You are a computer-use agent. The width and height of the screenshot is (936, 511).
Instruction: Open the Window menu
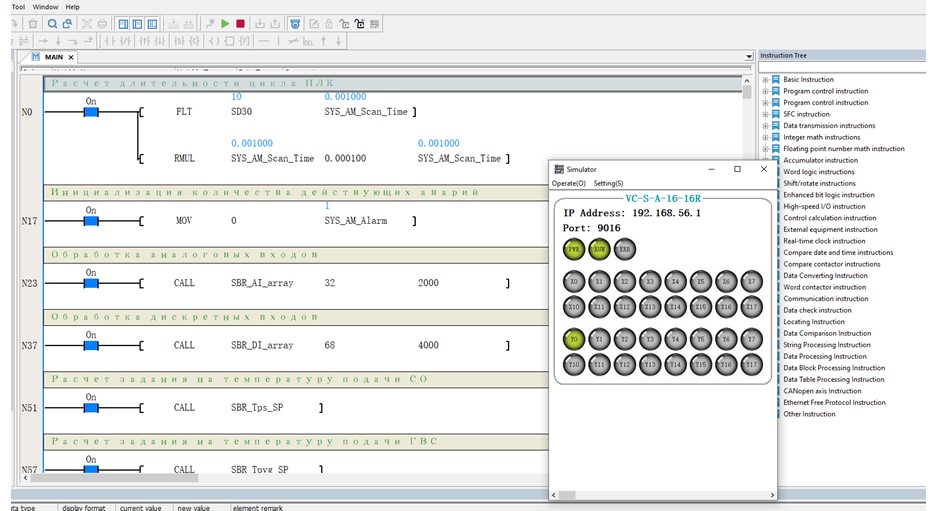(45, 7)
